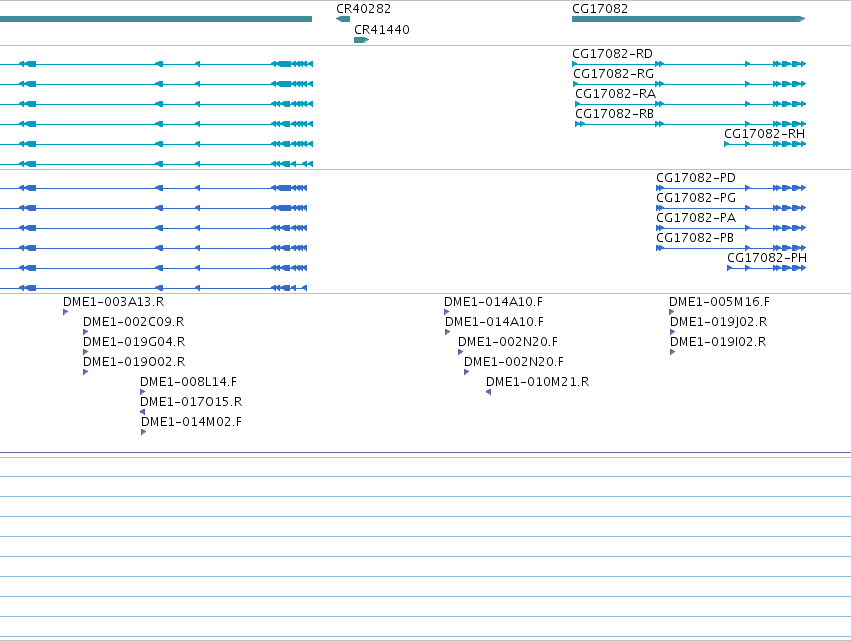Click the CR41440 gene arrow glyph
Image resolution: width=851 pixels, height=641 pixels.
click(361, 40)
